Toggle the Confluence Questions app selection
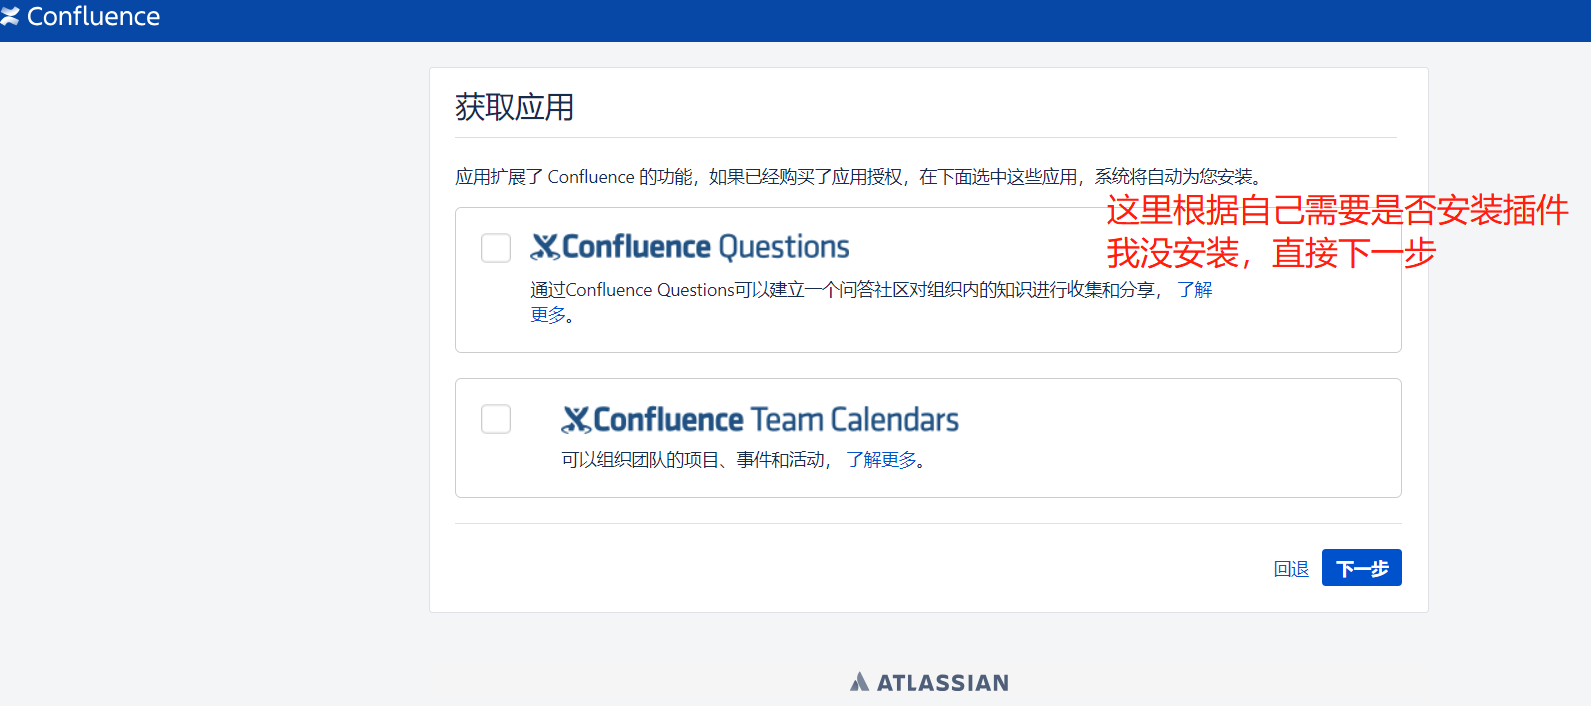 pyautogui.click(x=496, y=248)
